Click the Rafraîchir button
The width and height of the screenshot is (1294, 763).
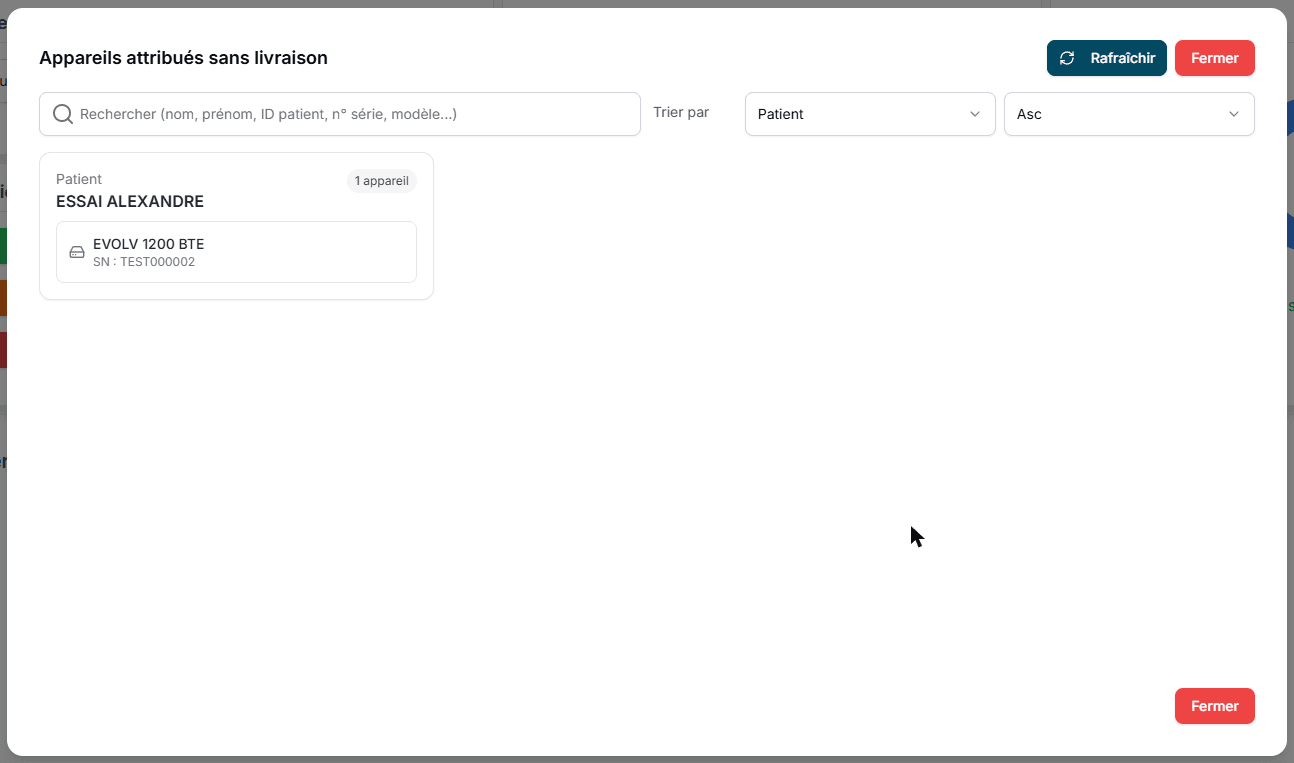point(1107,58)
